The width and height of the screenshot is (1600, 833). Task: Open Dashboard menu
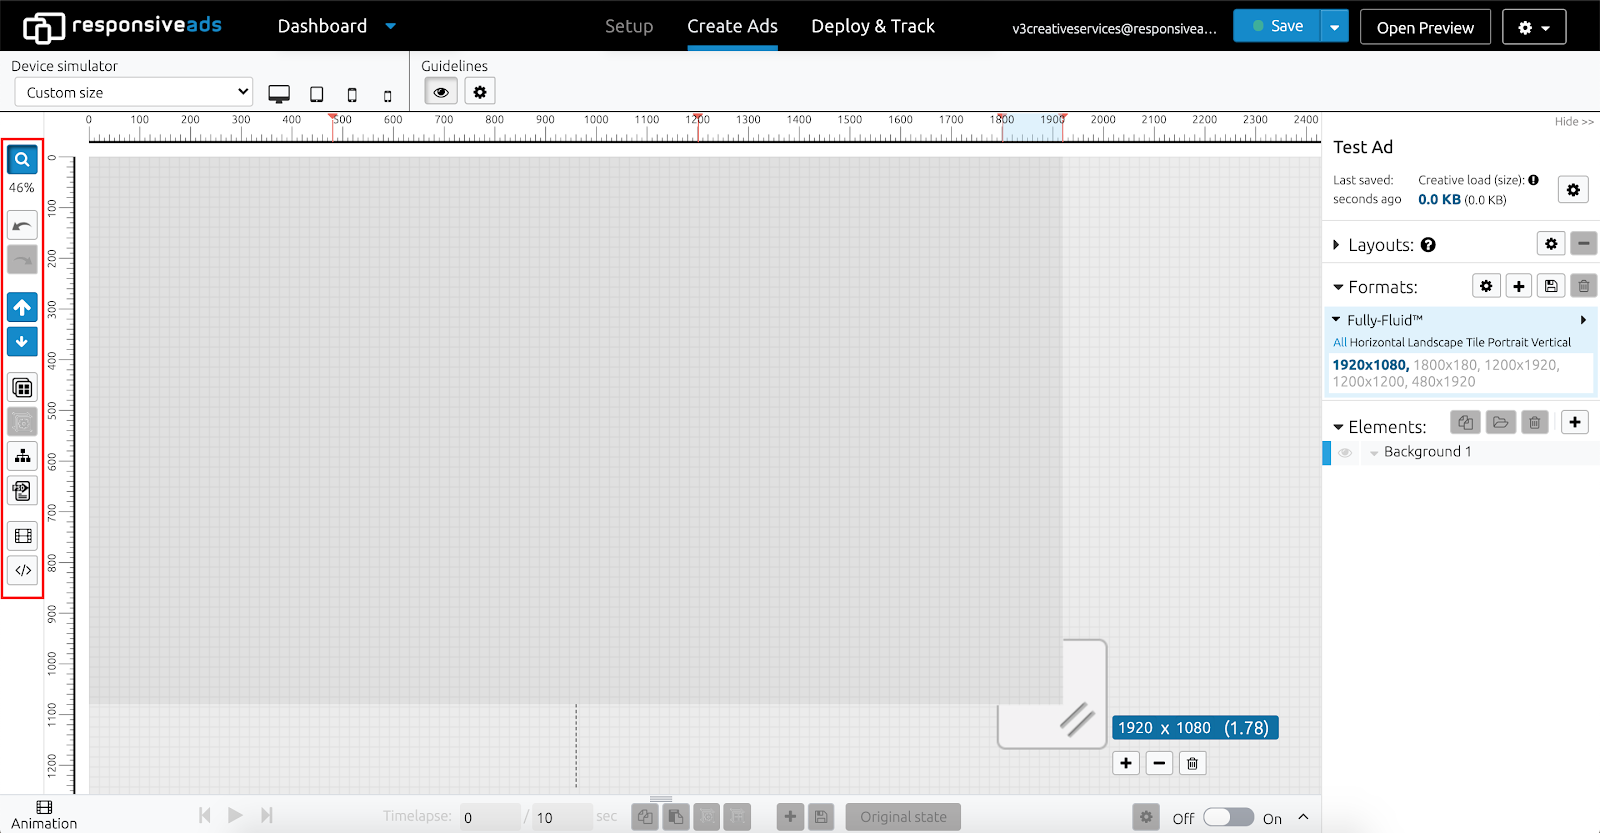[x=322, y=26]
